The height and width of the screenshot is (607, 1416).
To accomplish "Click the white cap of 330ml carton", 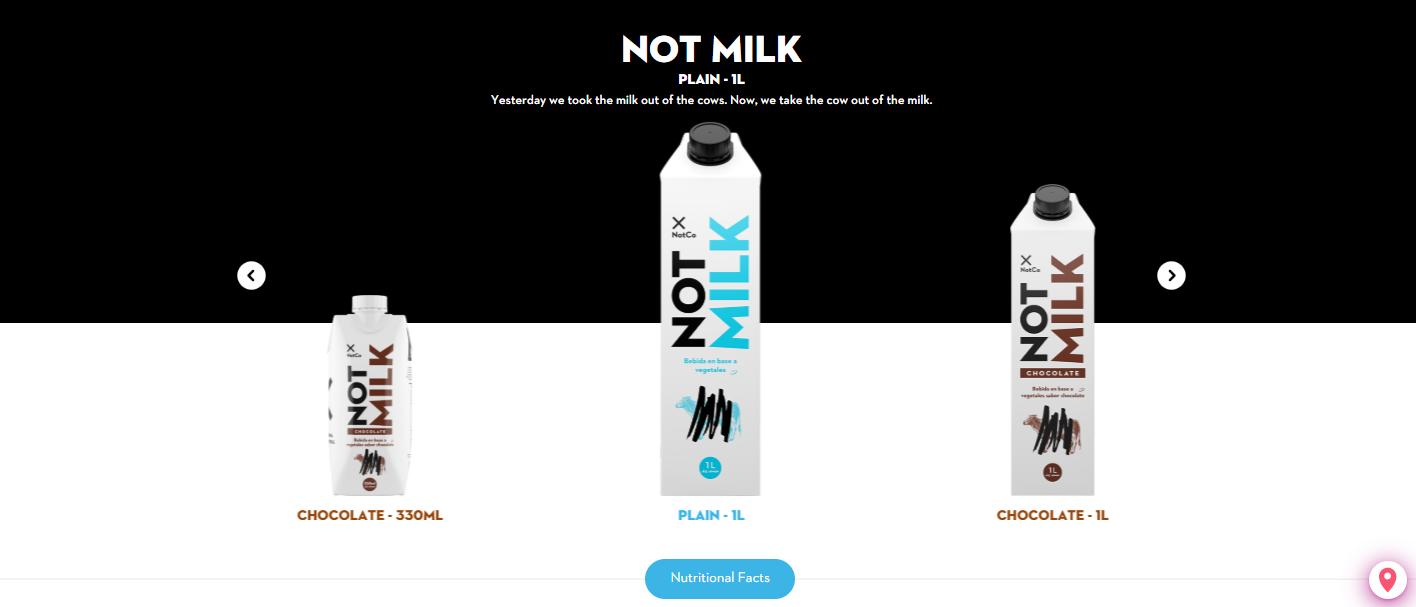I will (x=369, y=304).
